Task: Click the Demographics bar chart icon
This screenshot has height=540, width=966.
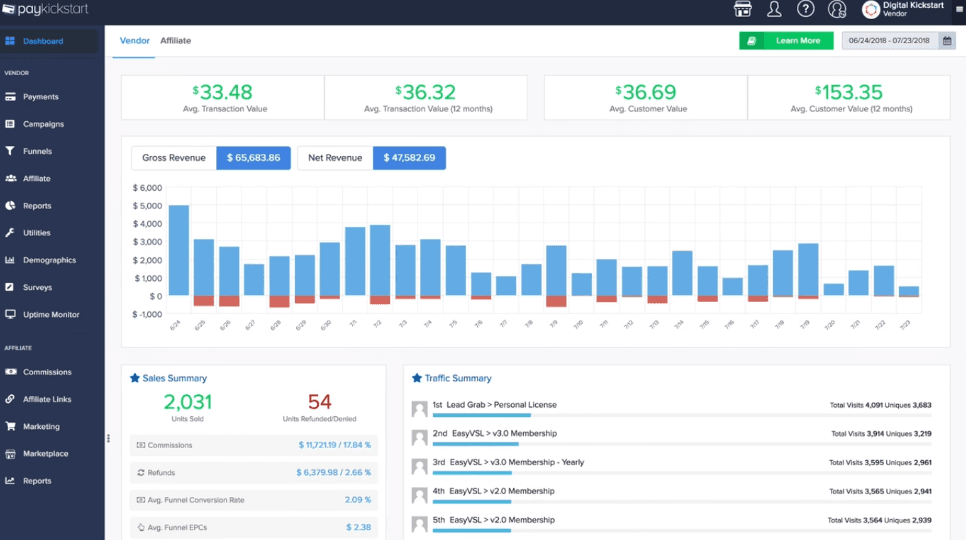Action: 10,260
